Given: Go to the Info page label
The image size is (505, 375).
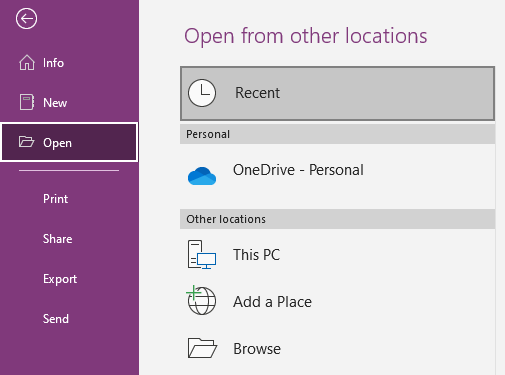Looking at the screenshot, I should coord(53,63).
